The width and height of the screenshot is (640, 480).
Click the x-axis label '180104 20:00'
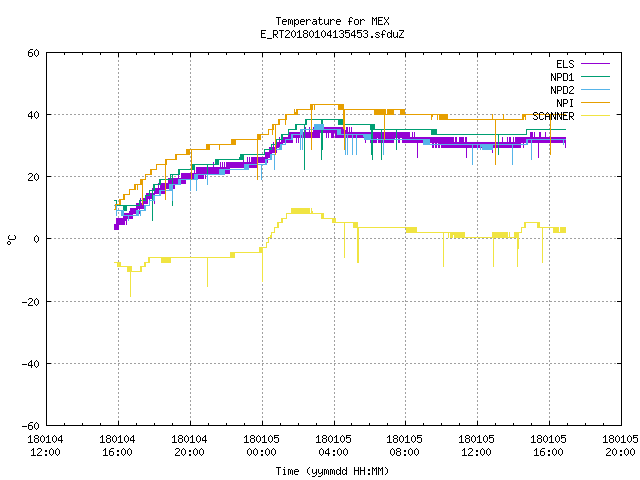[x=189, y=446]
